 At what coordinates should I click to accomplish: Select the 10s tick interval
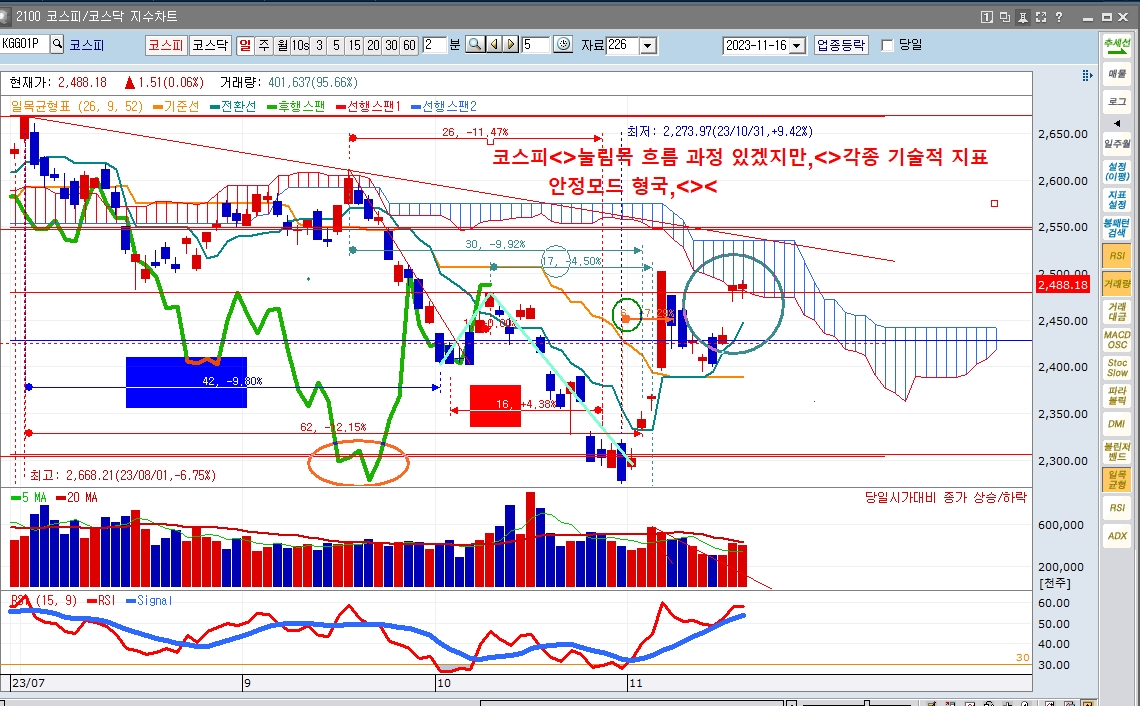tap(300, 45)
